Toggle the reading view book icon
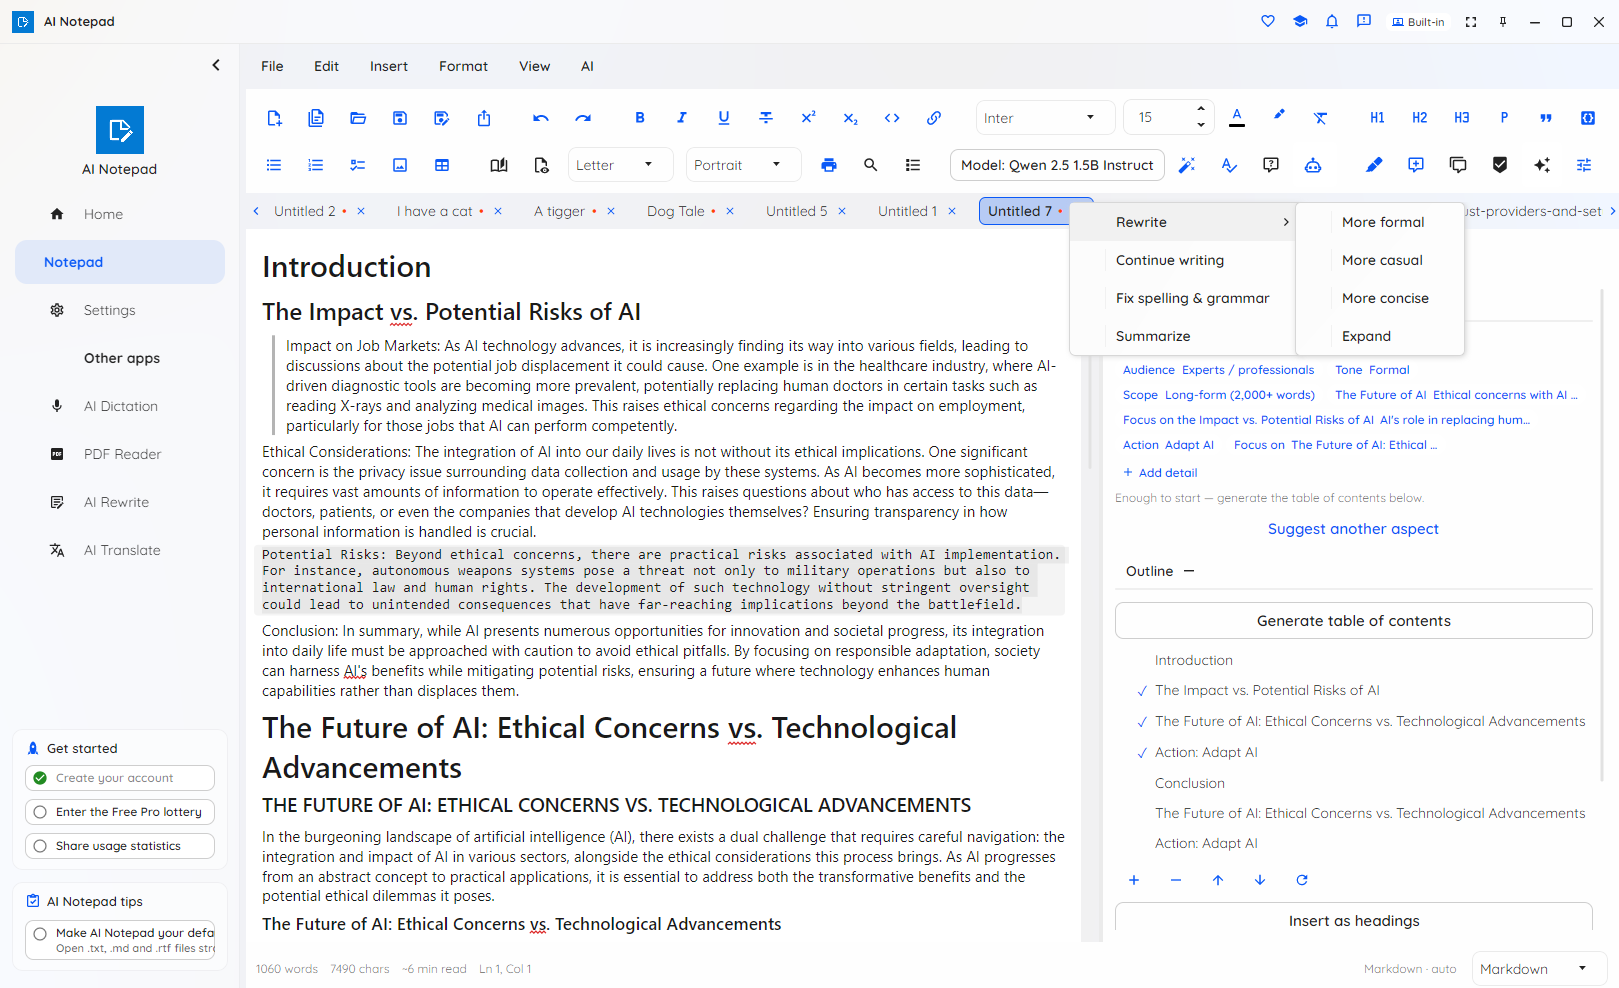Viewport: 1619px width, 988px height. point(499,165)
